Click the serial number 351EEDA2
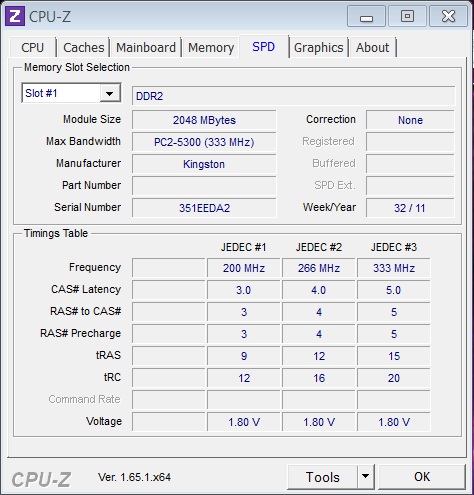The height and width of the screenshot is (495, 474). [x=204, y=208]
